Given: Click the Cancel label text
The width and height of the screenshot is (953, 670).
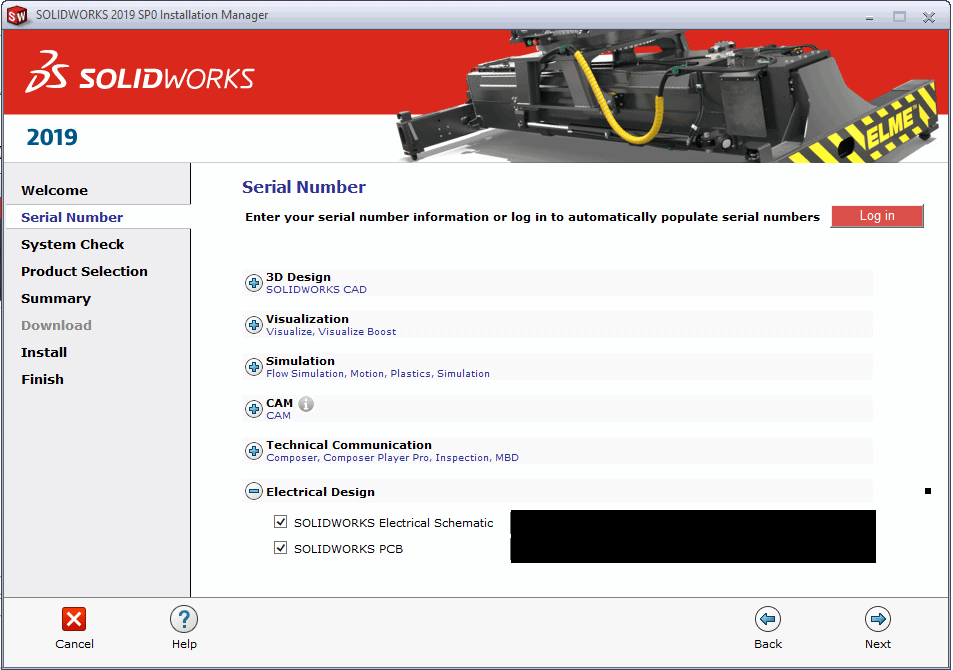Looking at the screenshot, I should (x=74, y=644).
